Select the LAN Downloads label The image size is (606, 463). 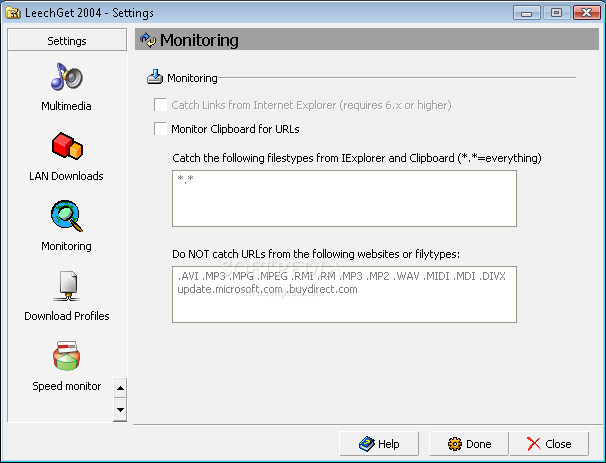click(66, 176)
